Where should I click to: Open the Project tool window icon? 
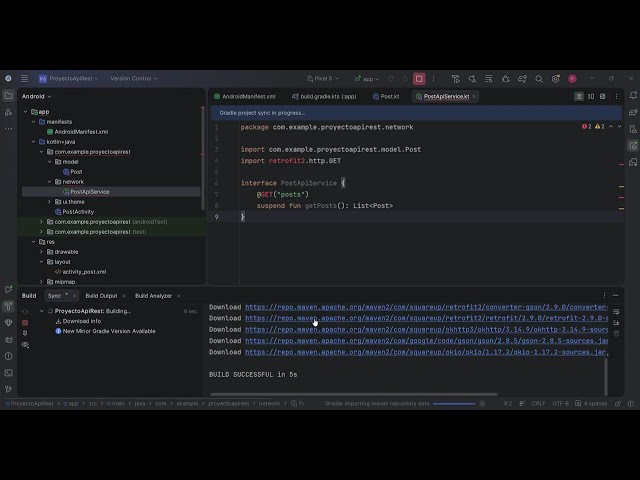pos(8,96)
